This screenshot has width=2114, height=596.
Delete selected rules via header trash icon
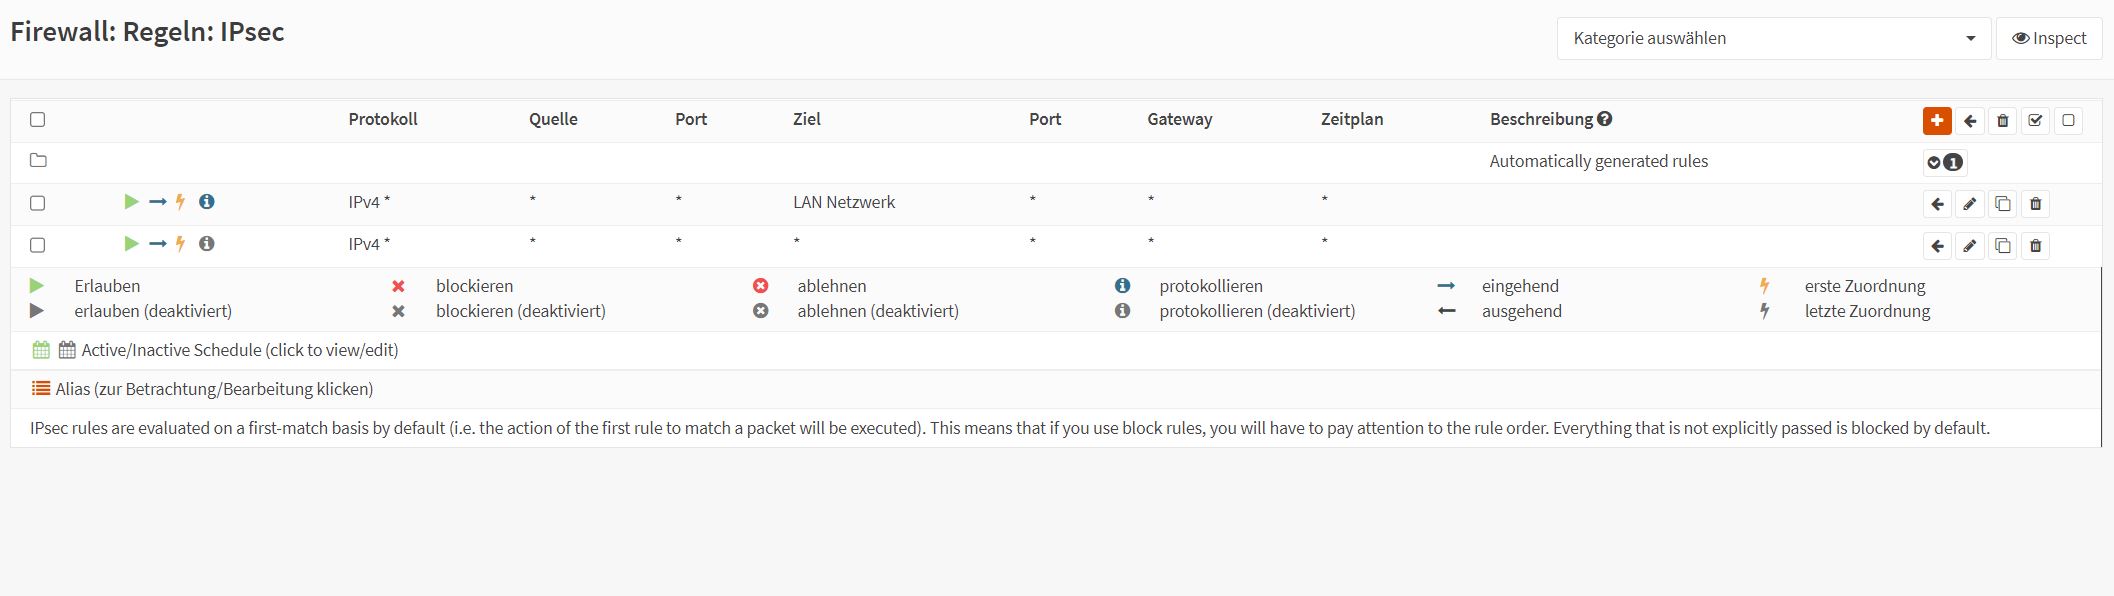tap(2002, 121)
